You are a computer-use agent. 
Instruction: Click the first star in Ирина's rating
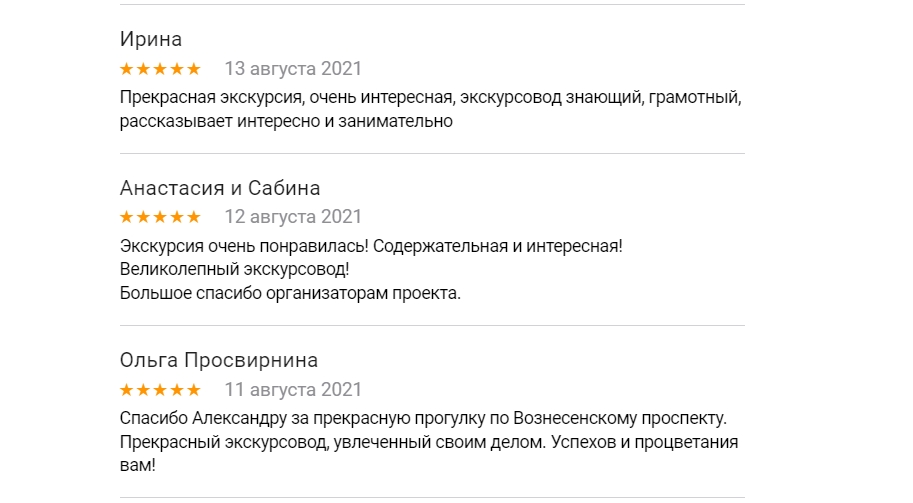click(127, 69)
